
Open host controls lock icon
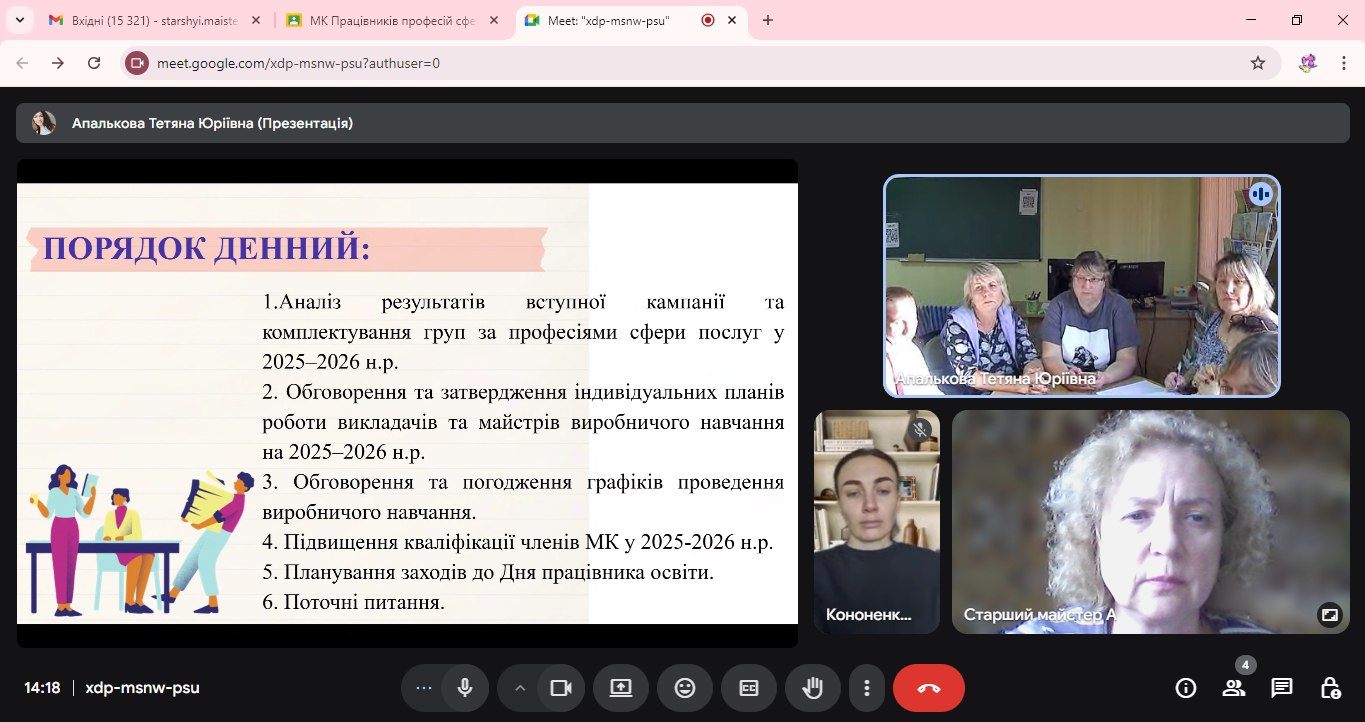click(x=1330, y=688)
